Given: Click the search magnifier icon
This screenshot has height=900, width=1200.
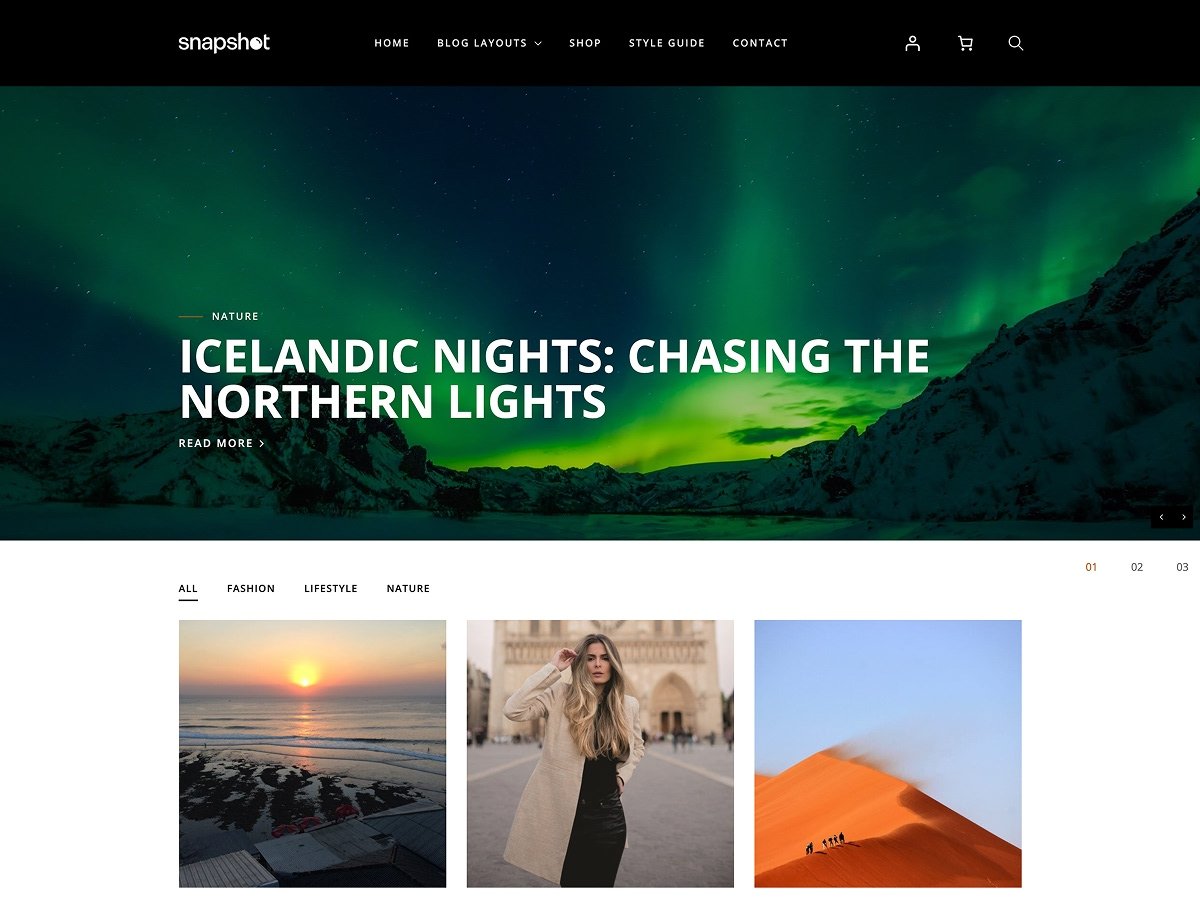Looking at the screenshot, I should 1016,43.
